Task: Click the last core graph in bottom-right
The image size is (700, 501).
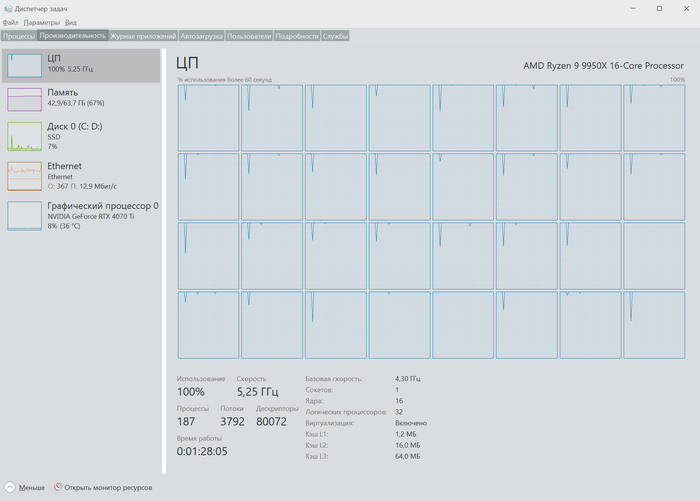Action: 654,324
